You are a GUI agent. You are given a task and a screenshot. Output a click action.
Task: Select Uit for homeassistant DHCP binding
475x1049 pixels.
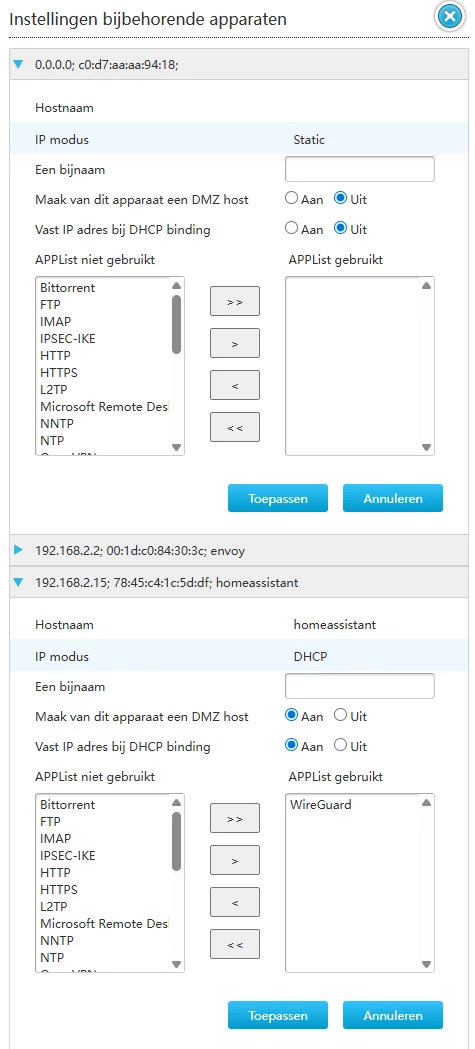click(x=340, y=746)
